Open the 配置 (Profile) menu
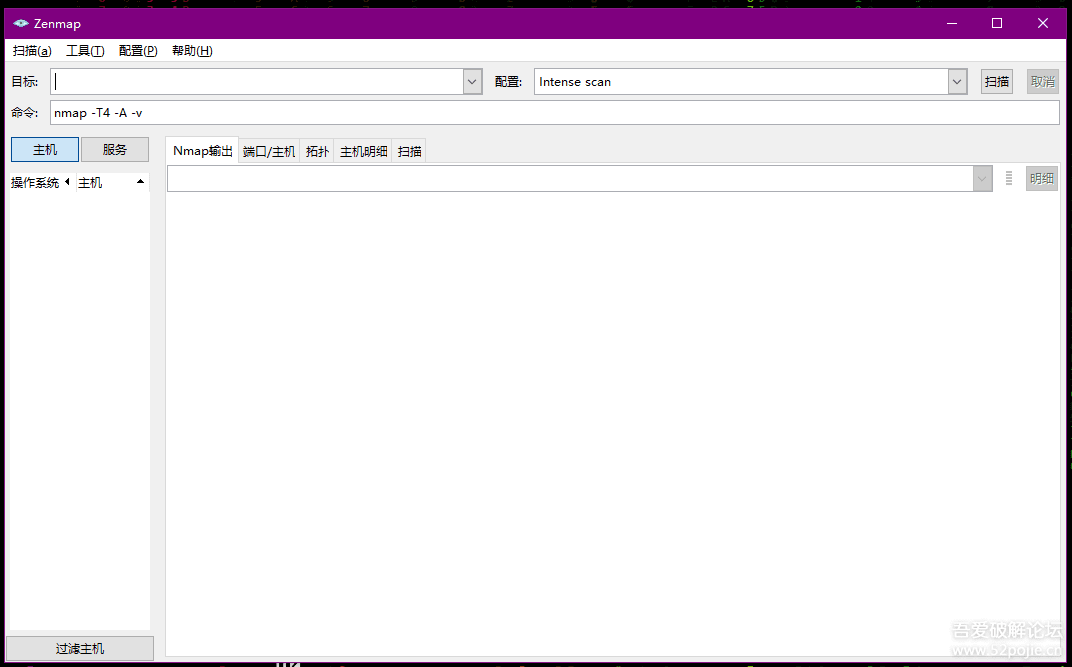The image size is (1072, 667). click(138, 51)
